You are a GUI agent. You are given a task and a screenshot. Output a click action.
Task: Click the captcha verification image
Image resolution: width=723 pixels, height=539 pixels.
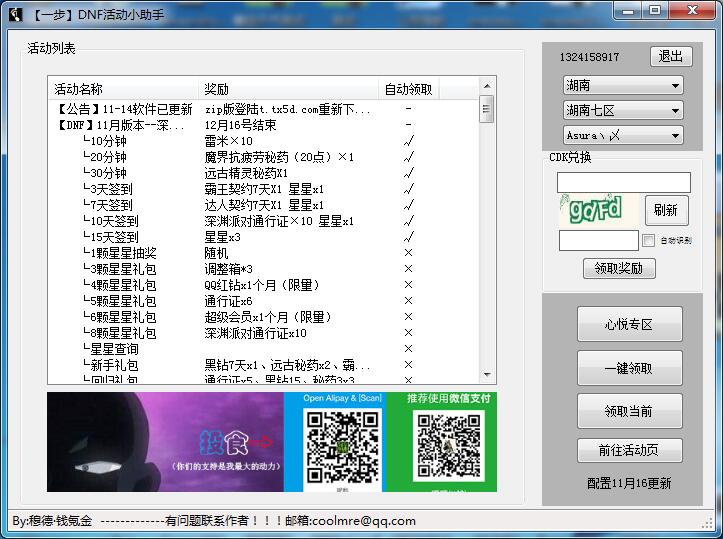click(597, 211)
